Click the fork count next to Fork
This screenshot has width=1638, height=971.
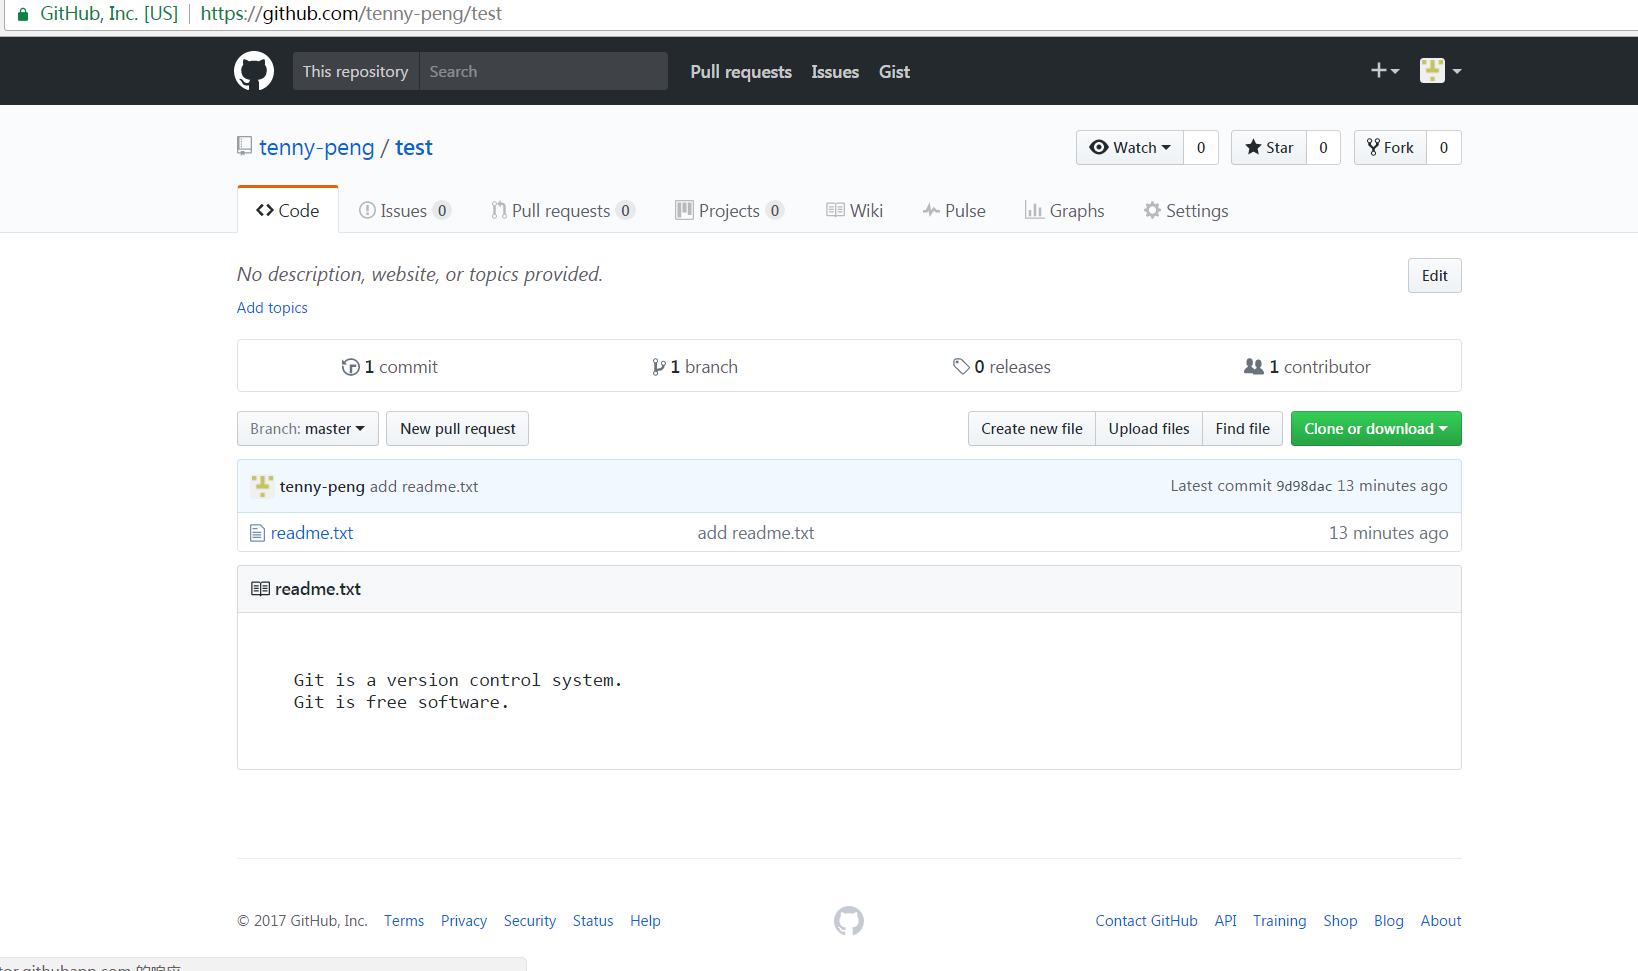click(x=1444, y=147)
